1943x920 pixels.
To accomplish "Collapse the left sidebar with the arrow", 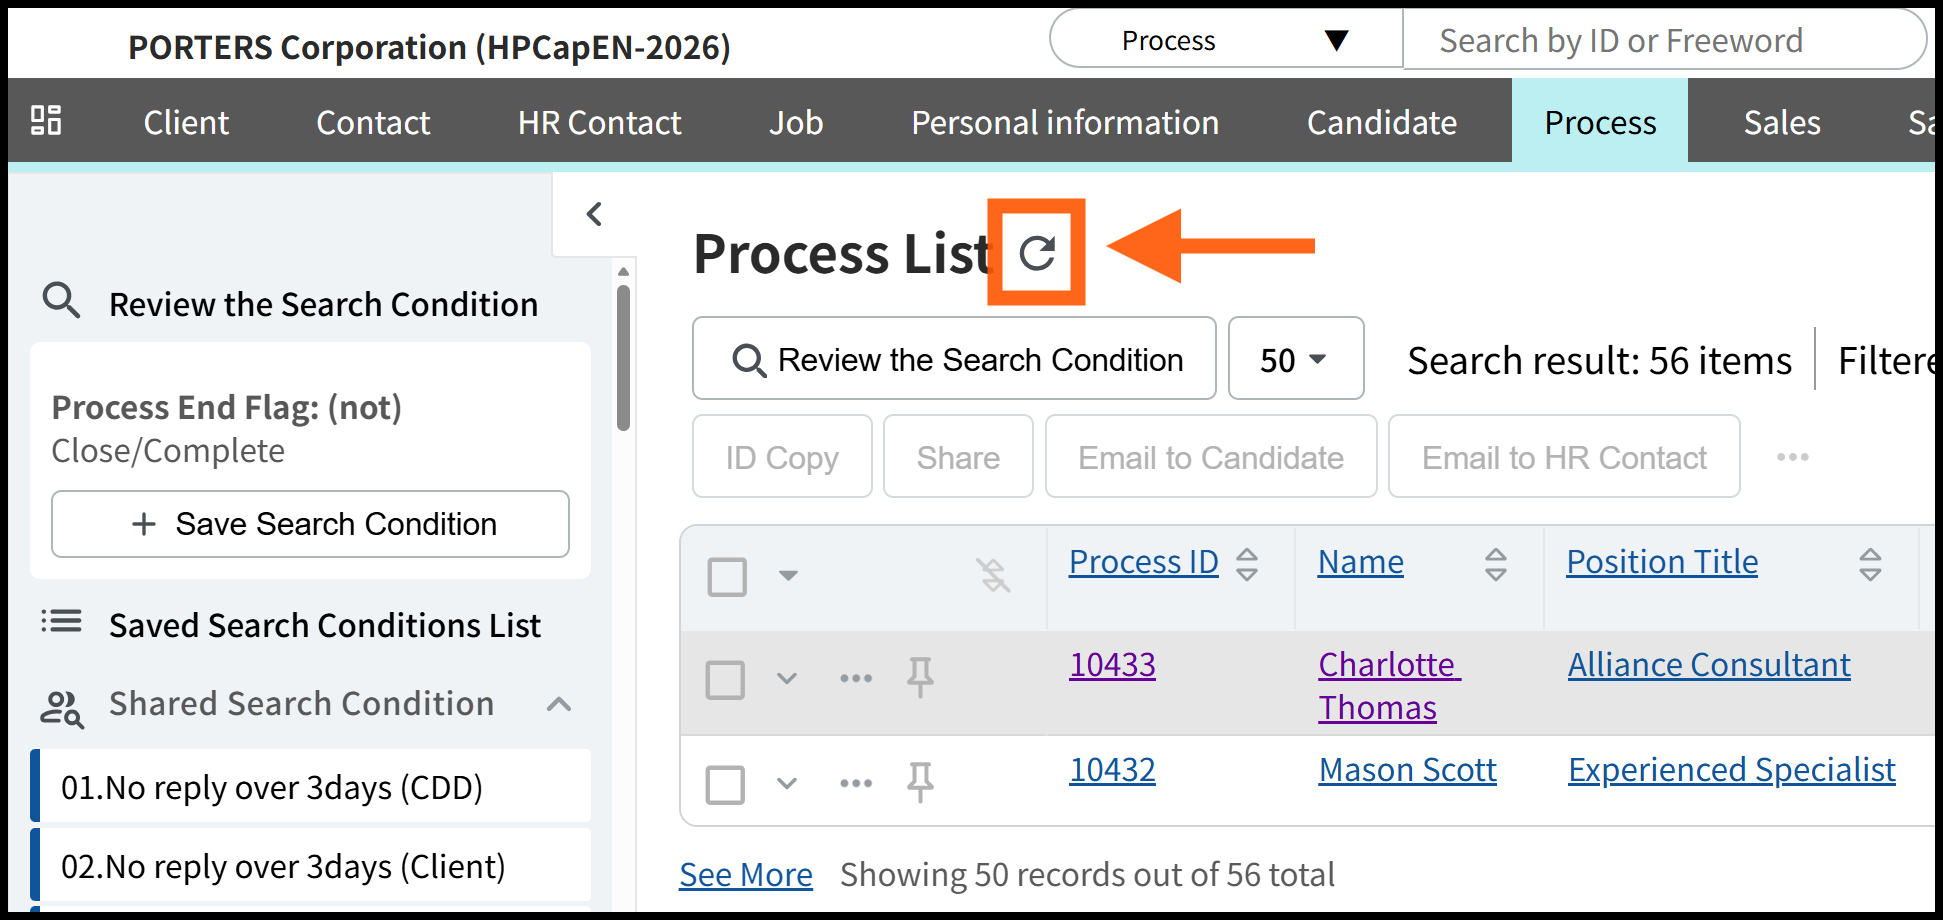I will pyautogui.click(x=594, y=214).
